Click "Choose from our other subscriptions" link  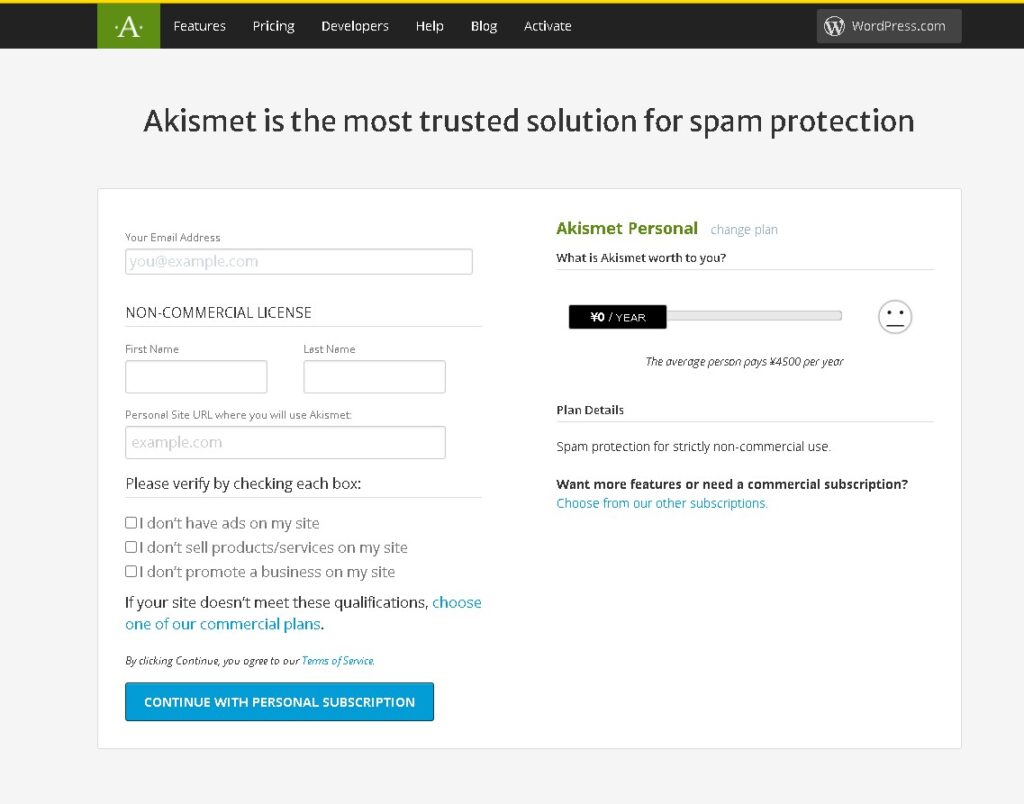tap(662, 503)
